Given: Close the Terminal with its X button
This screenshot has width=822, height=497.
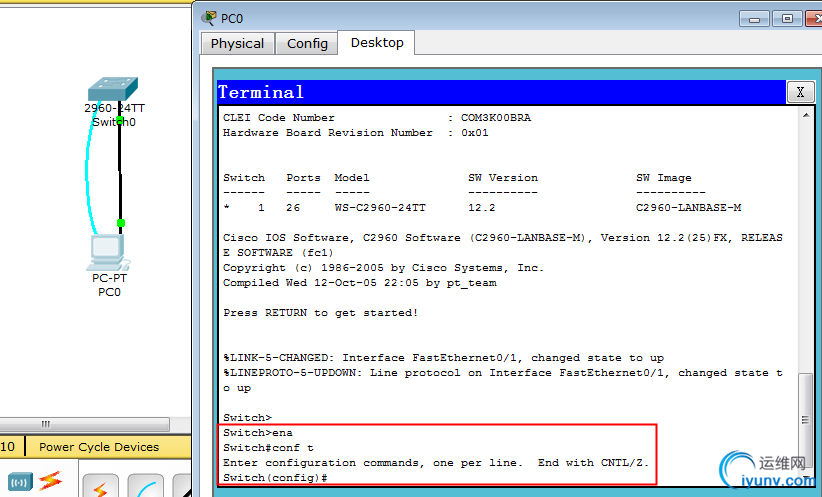Looking at the screenshot, I should click(x=800, y=92).
